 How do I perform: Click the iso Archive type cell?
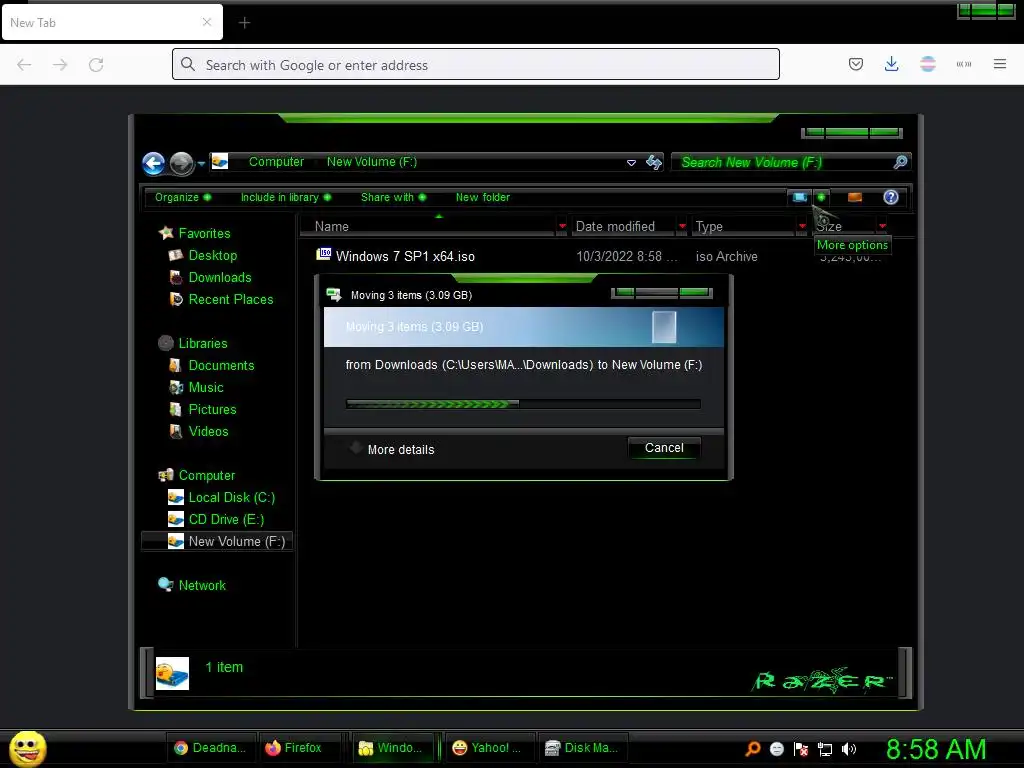726,257
